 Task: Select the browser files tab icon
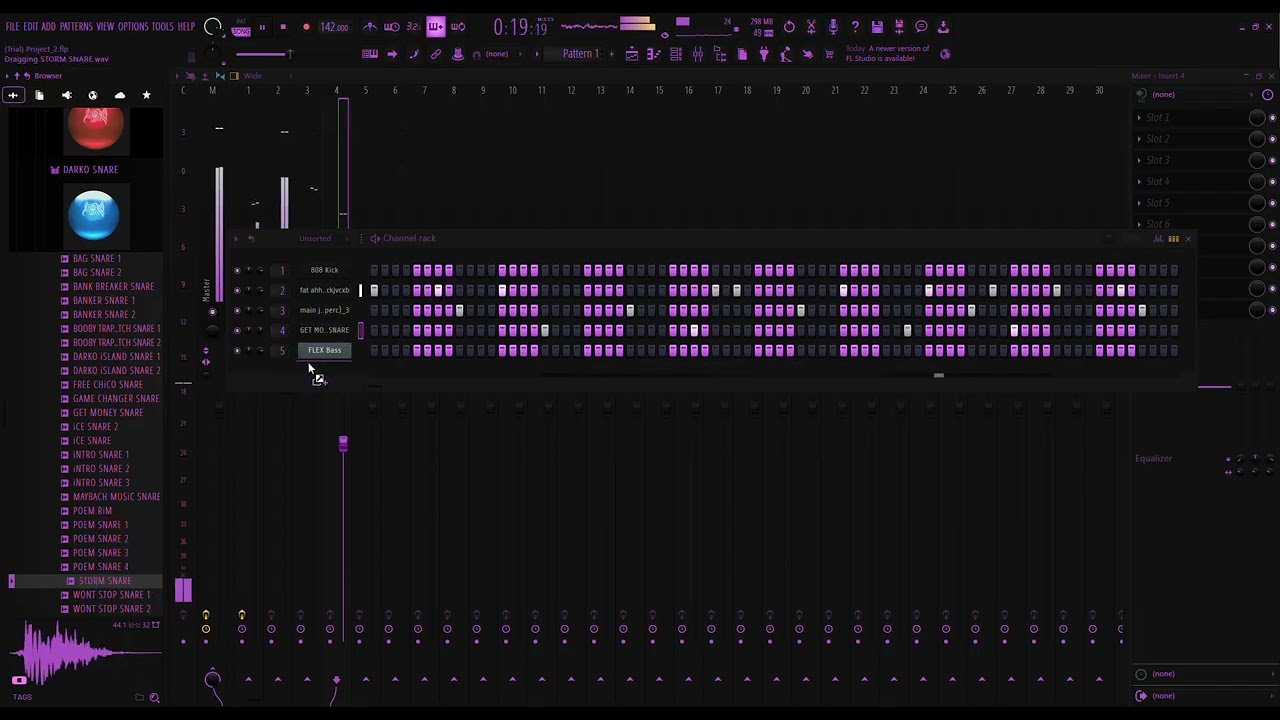pyautogui.click(x=40, y=95)
